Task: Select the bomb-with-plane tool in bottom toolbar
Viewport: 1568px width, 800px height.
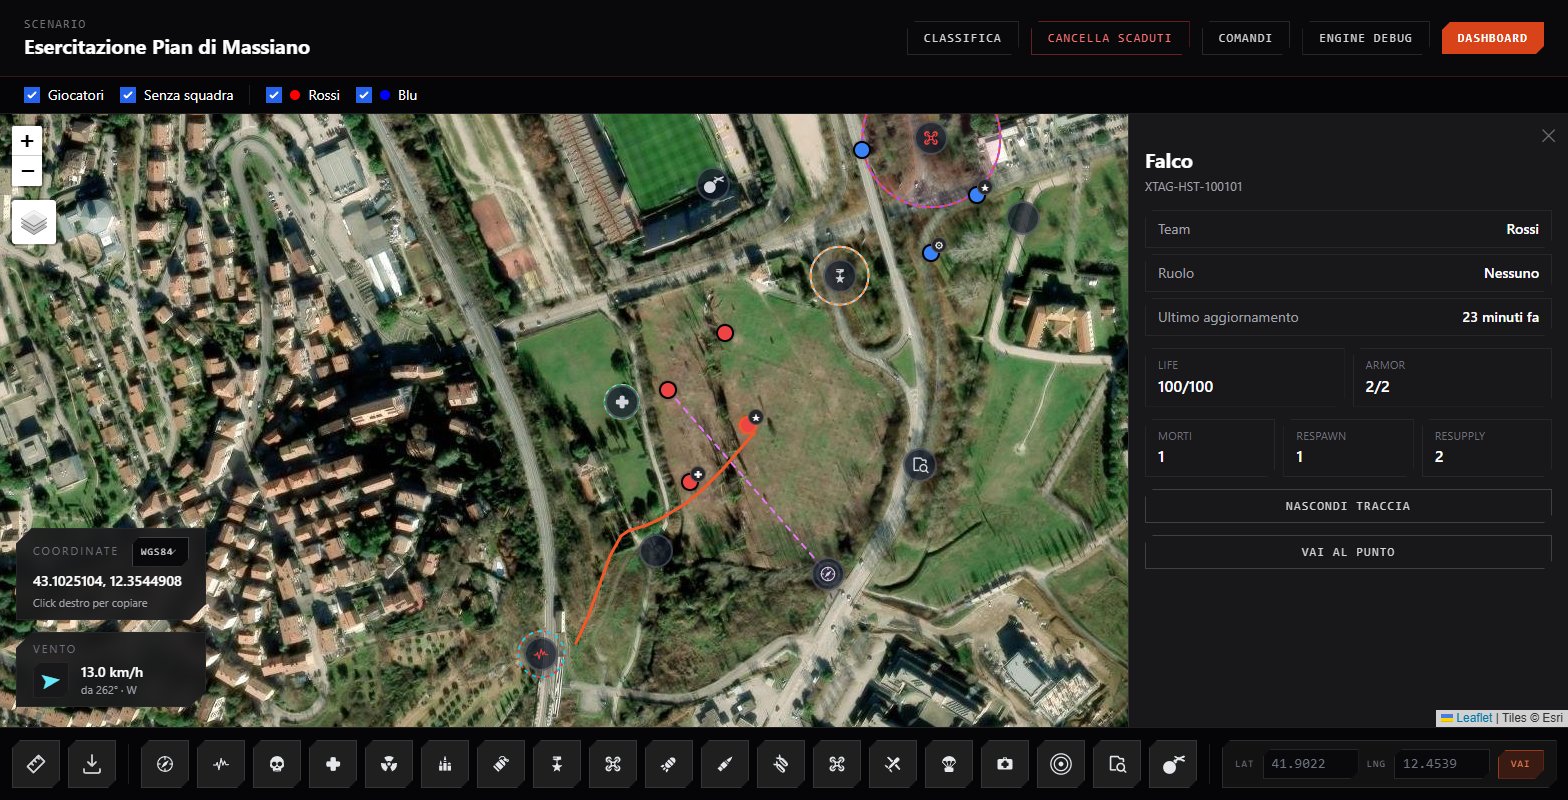Action: click(1174, 765)
